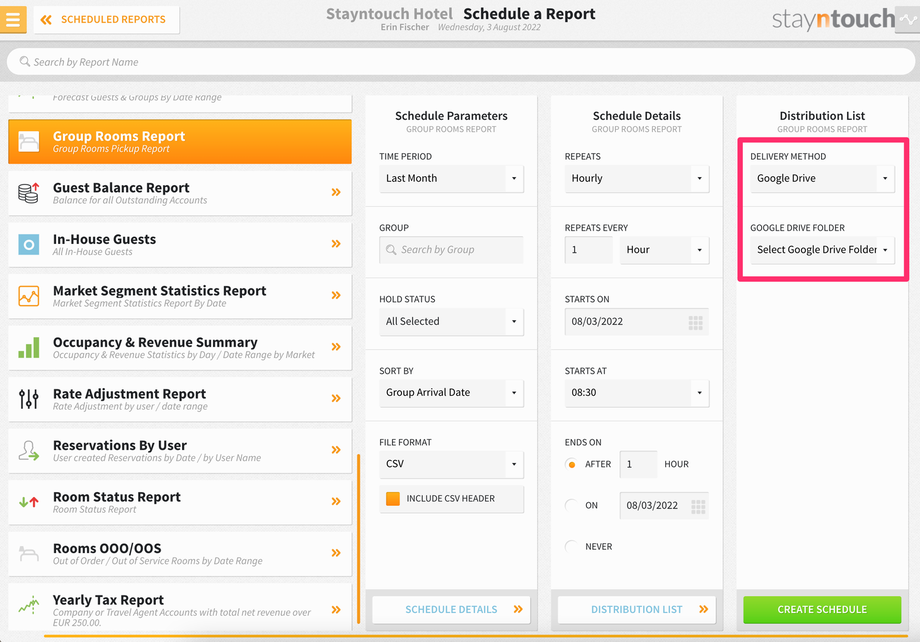Click the arrow on Reservations By User row

coord(336,450)
